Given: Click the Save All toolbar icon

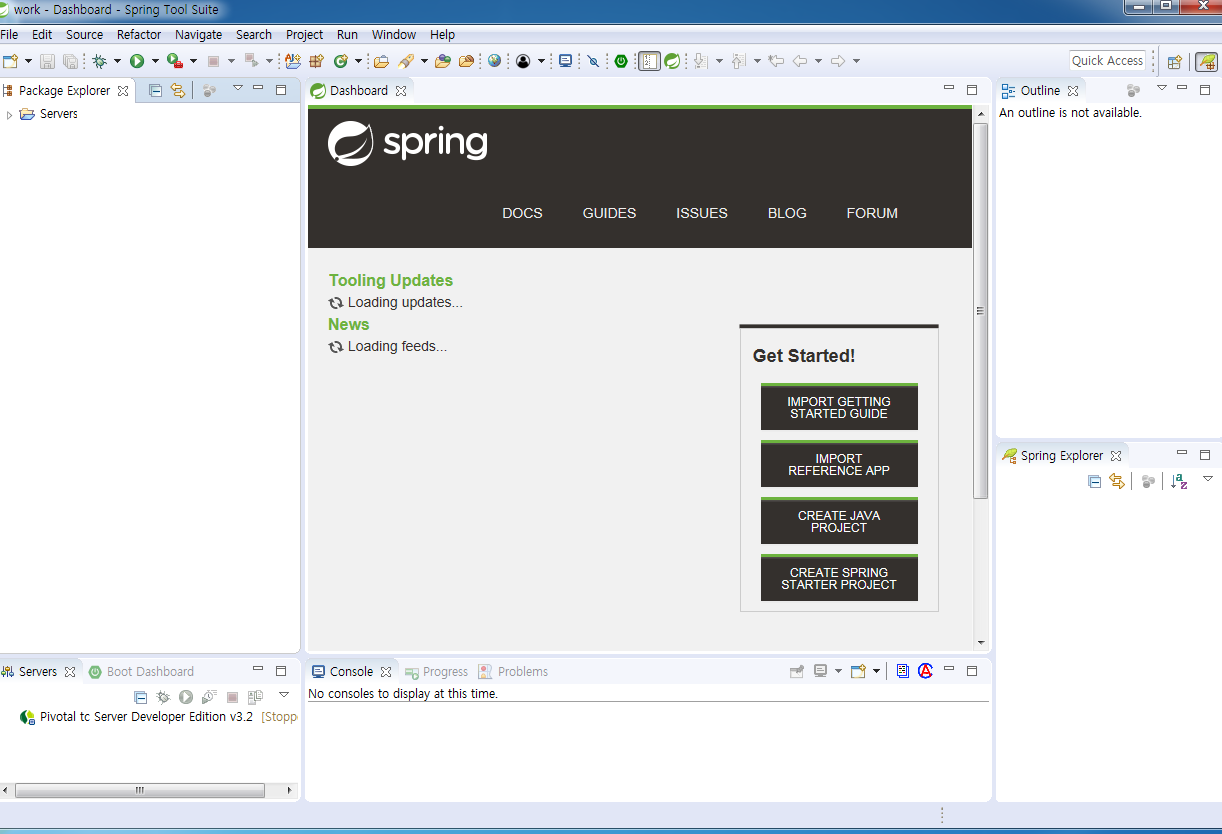Looking at the screenshot, I should click(x=70, y=61).
